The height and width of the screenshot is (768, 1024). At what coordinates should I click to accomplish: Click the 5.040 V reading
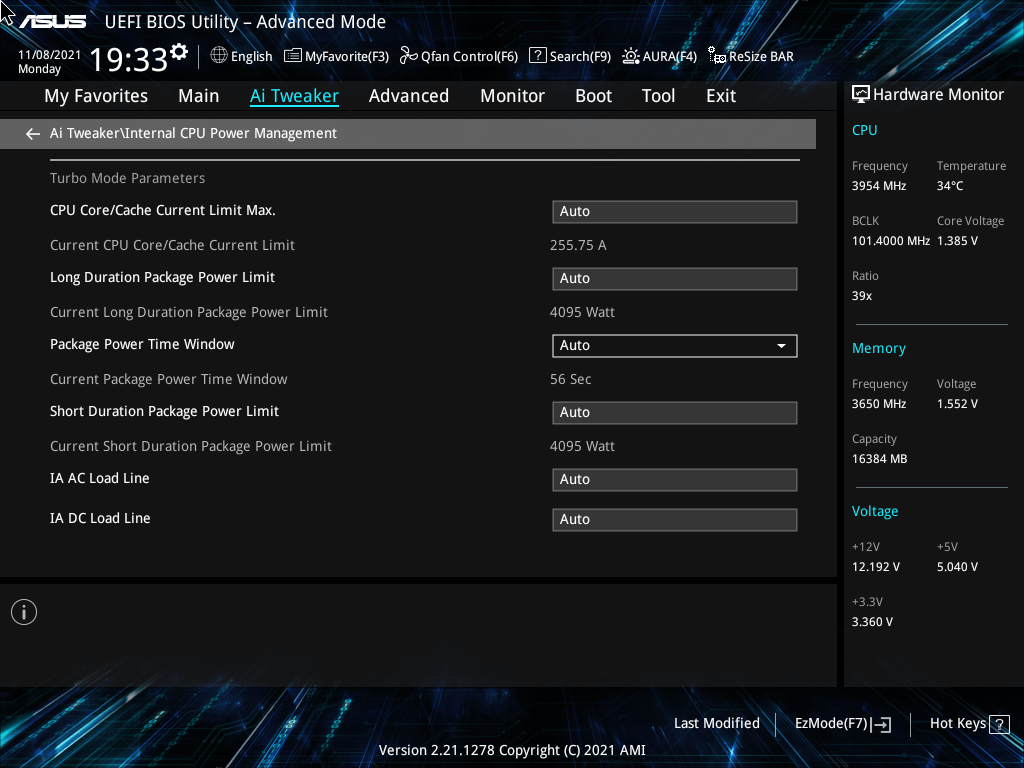pos(957,567)
